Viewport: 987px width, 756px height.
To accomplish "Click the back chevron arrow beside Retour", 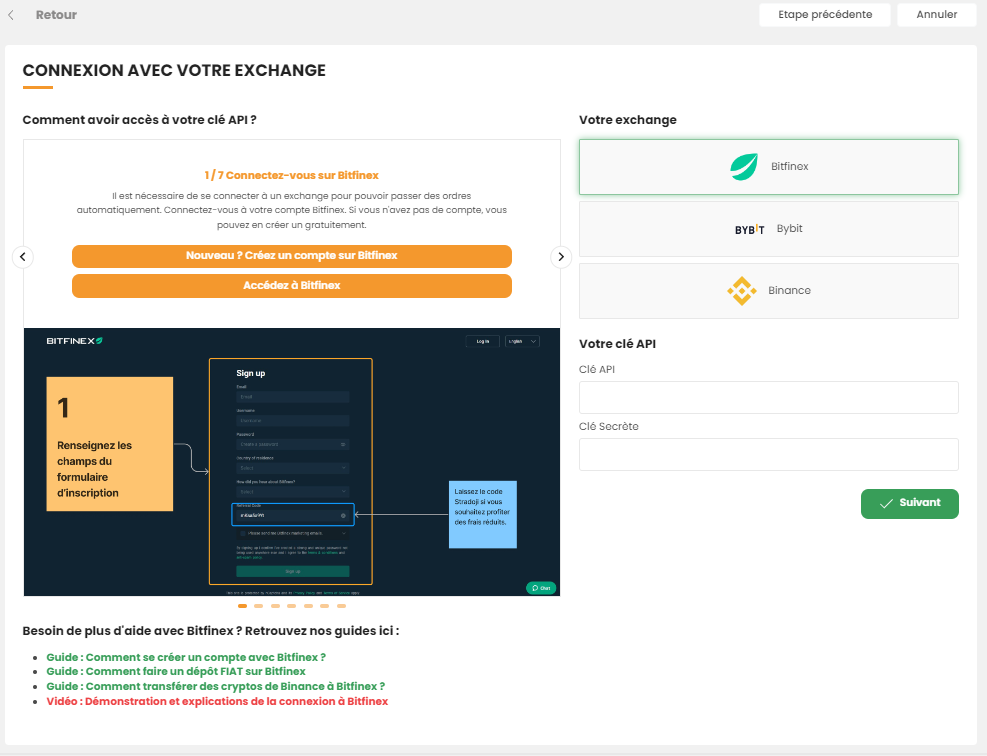I will [x=11, y=14].
